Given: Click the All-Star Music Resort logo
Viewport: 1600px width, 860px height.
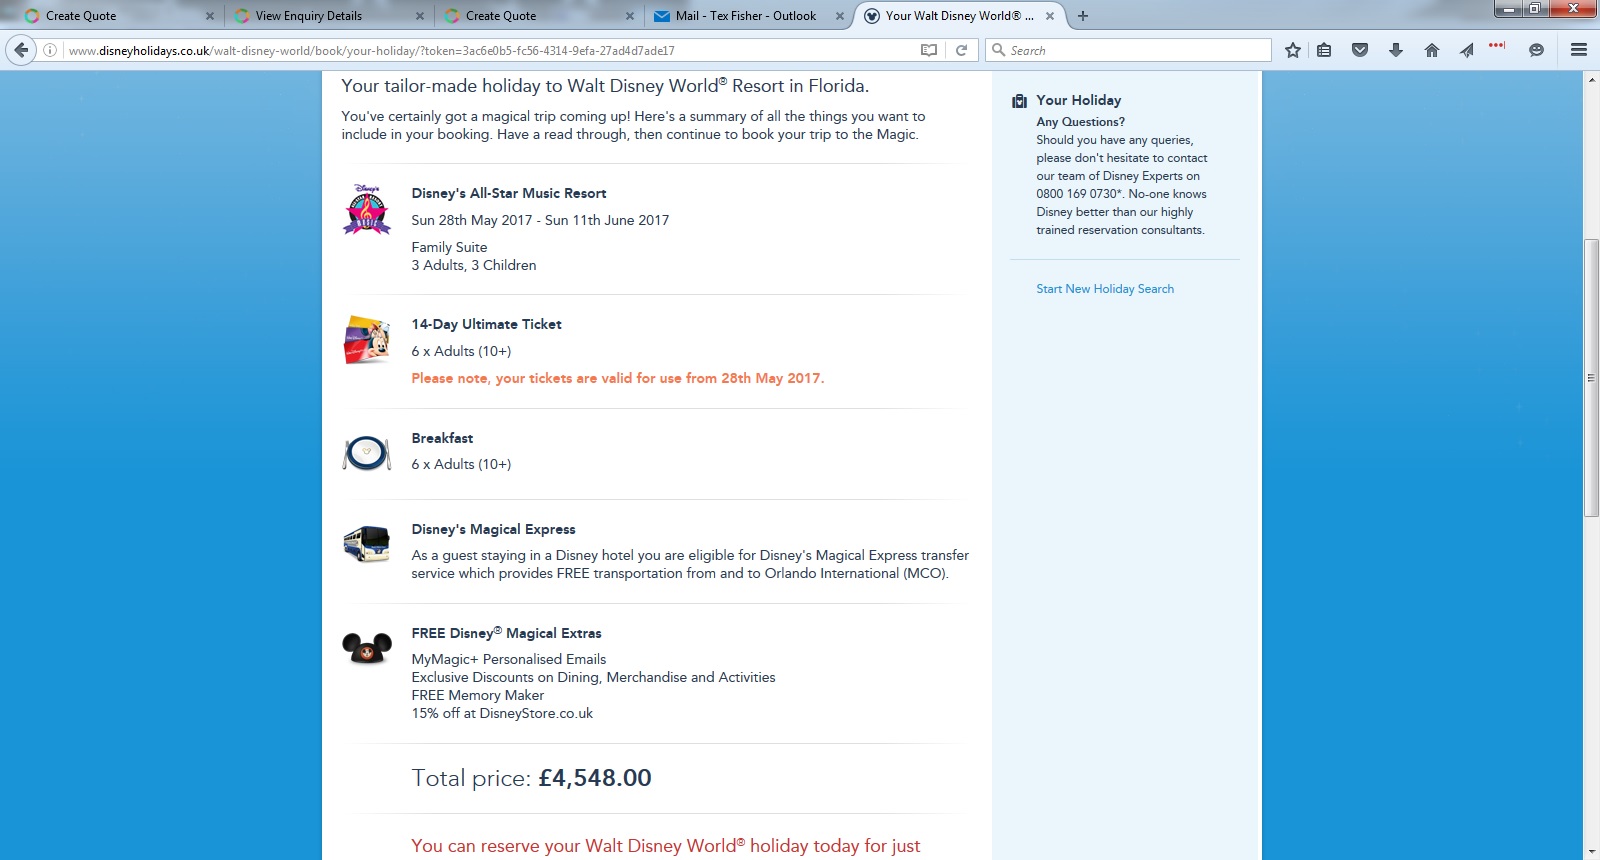Looking at the screenshot, I should tap(367, 209).
